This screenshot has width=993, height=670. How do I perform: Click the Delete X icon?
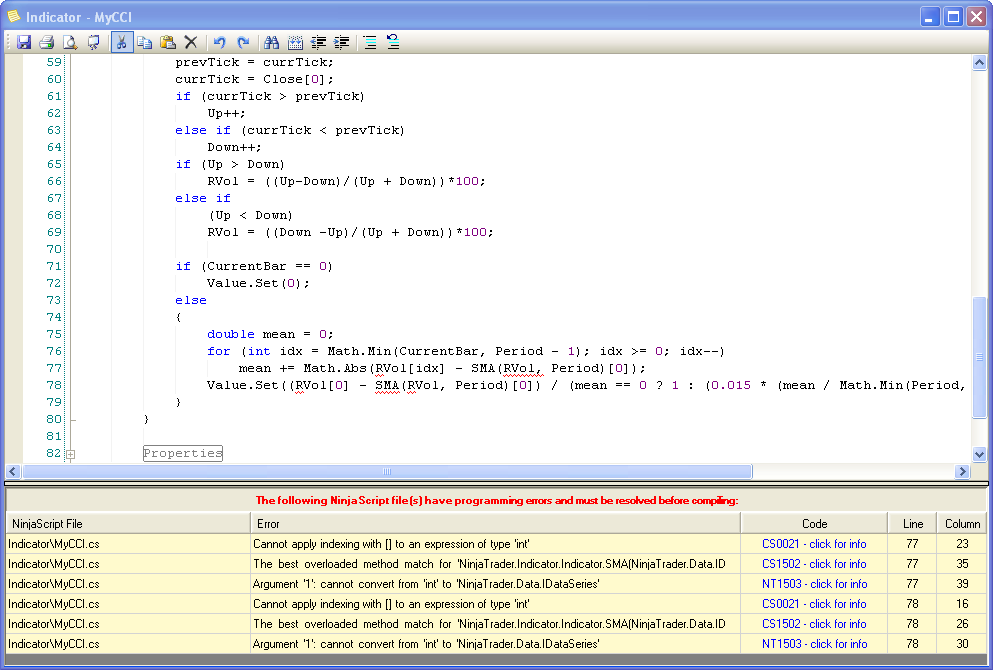point(191,42)
